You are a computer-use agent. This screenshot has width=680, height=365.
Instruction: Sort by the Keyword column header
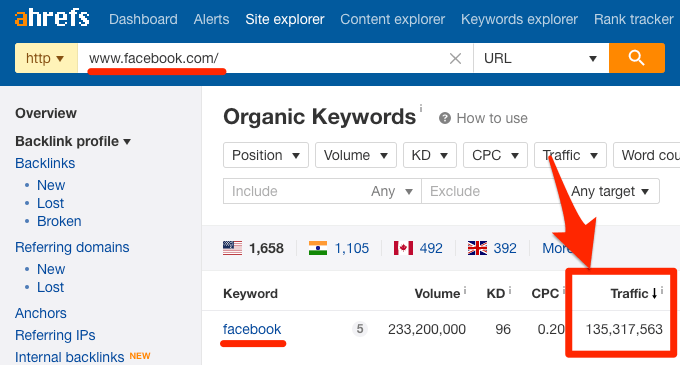250,293
